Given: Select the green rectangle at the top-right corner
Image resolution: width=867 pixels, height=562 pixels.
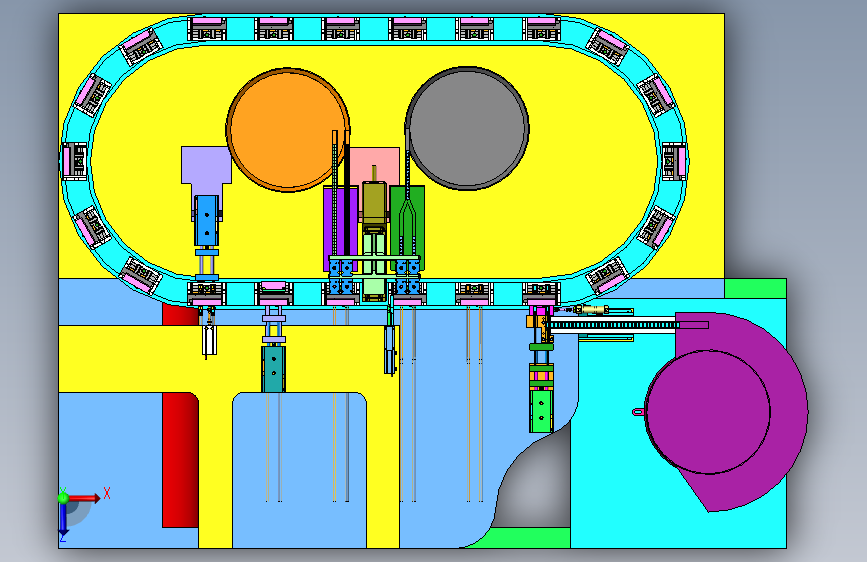Looking at the screenshot, I should pos(755,288).
